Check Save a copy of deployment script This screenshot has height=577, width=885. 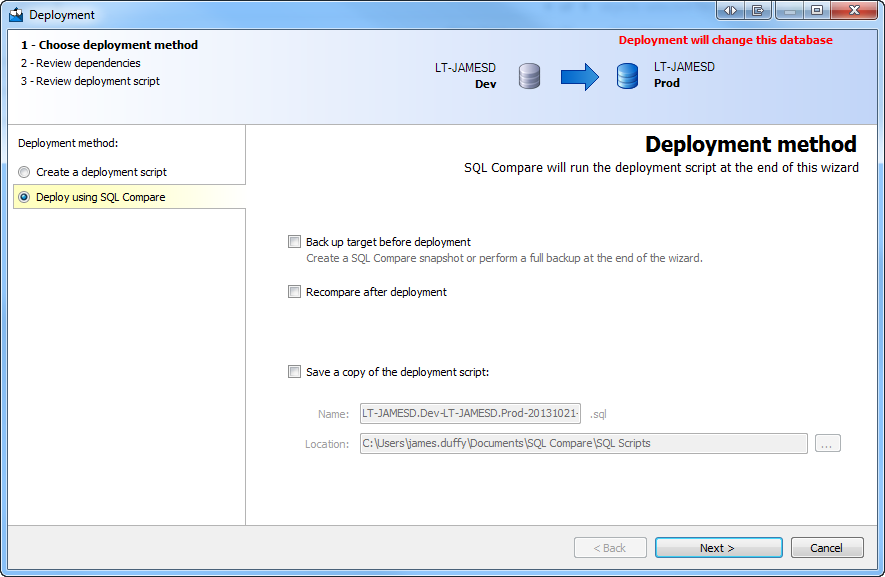tap(294, 372)
